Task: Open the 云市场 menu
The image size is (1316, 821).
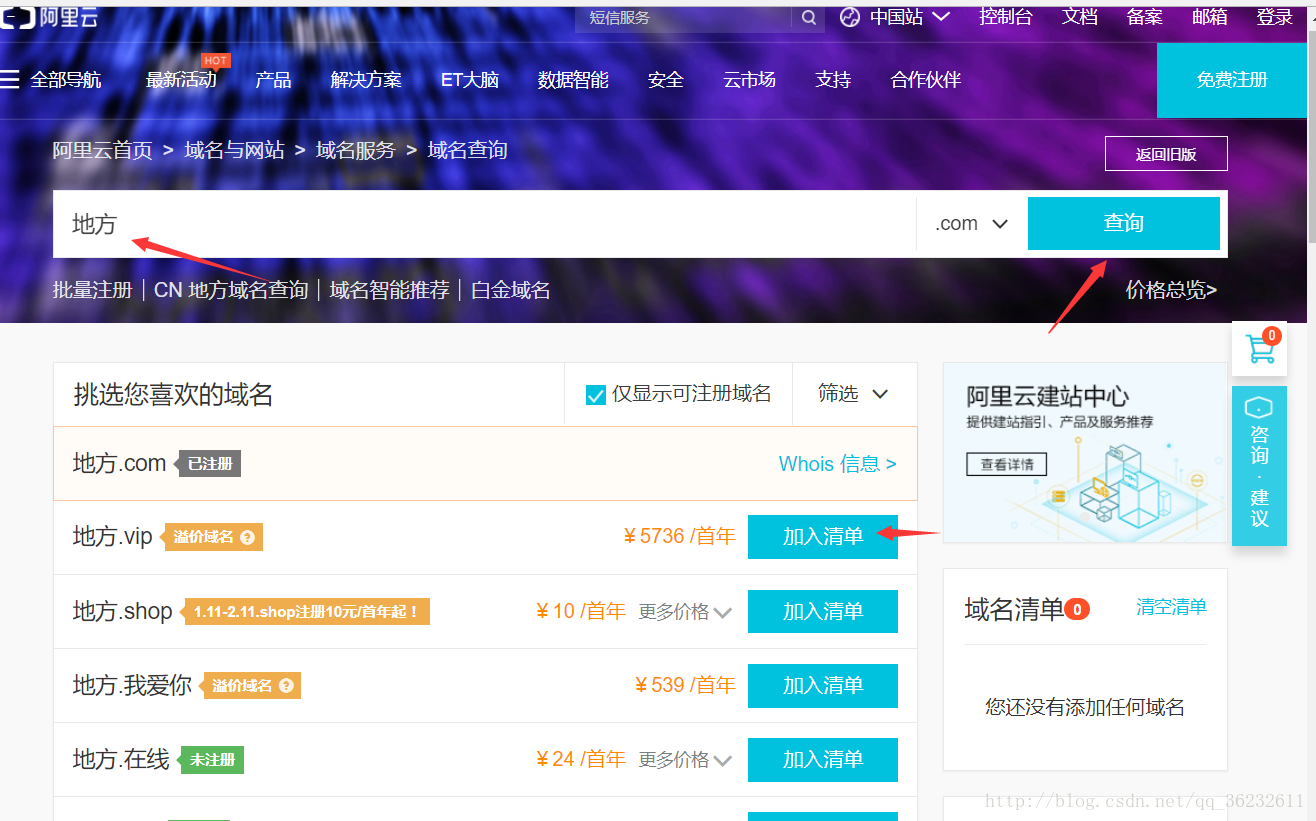Action: tap(750, 80)
